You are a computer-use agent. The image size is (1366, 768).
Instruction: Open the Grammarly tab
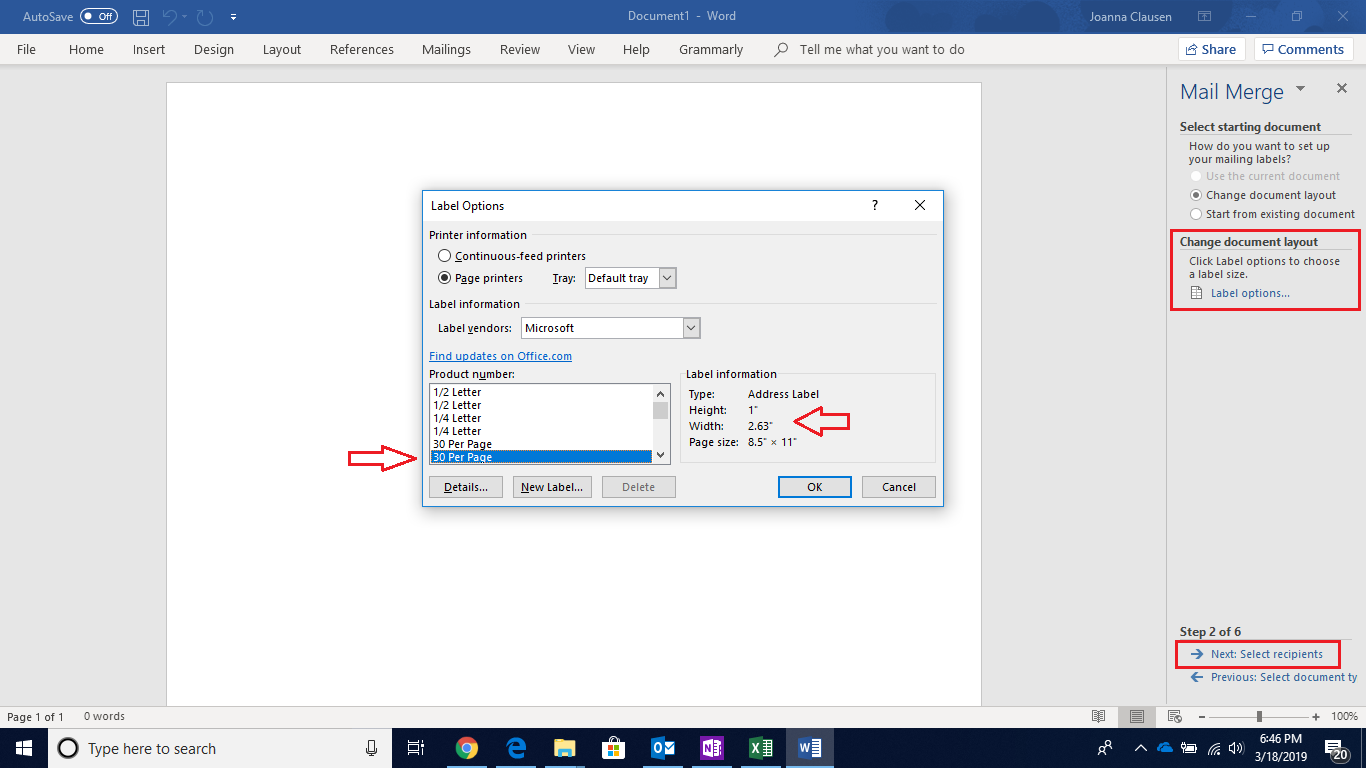[x=711, y=49]
